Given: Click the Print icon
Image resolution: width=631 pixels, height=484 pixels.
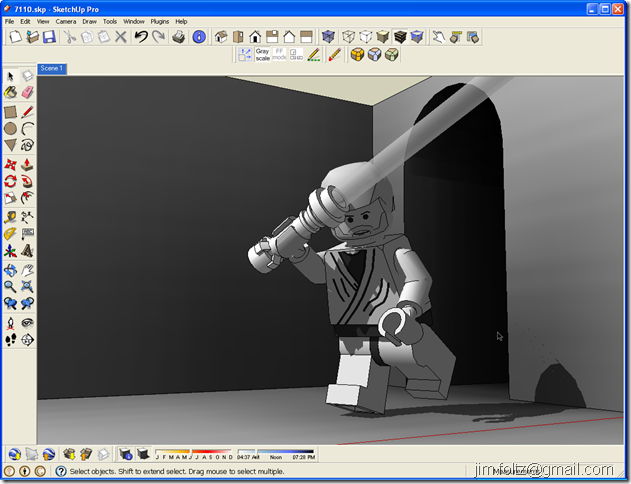Looking at the screenshot, I should [178, 37].
